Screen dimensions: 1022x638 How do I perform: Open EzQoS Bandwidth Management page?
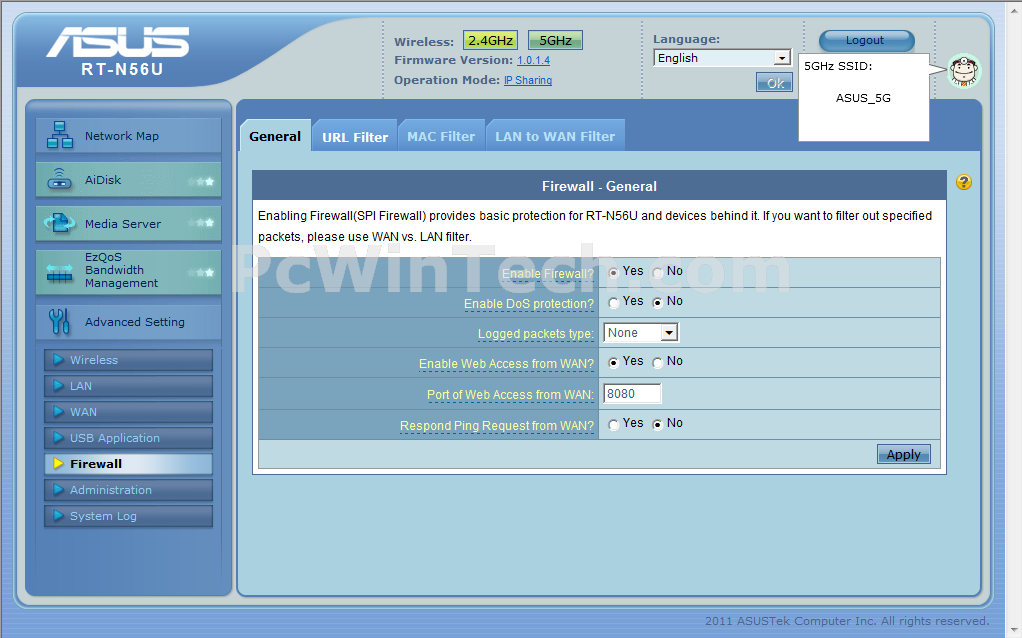[x=128, y=272]
